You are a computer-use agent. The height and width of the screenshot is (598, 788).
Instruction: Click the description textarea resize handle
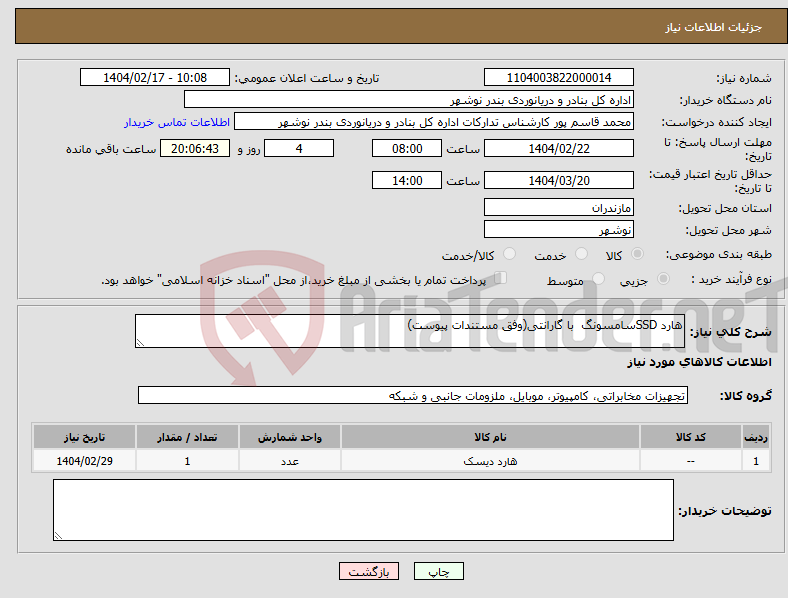pos(140,343)
